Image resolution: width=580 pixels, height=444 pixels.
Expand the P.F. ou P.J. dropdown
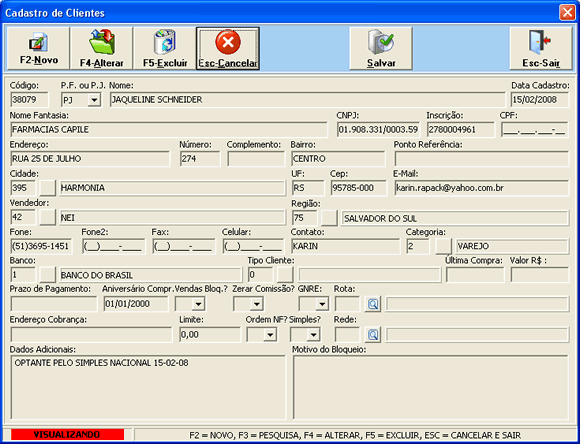coord(94,100)
